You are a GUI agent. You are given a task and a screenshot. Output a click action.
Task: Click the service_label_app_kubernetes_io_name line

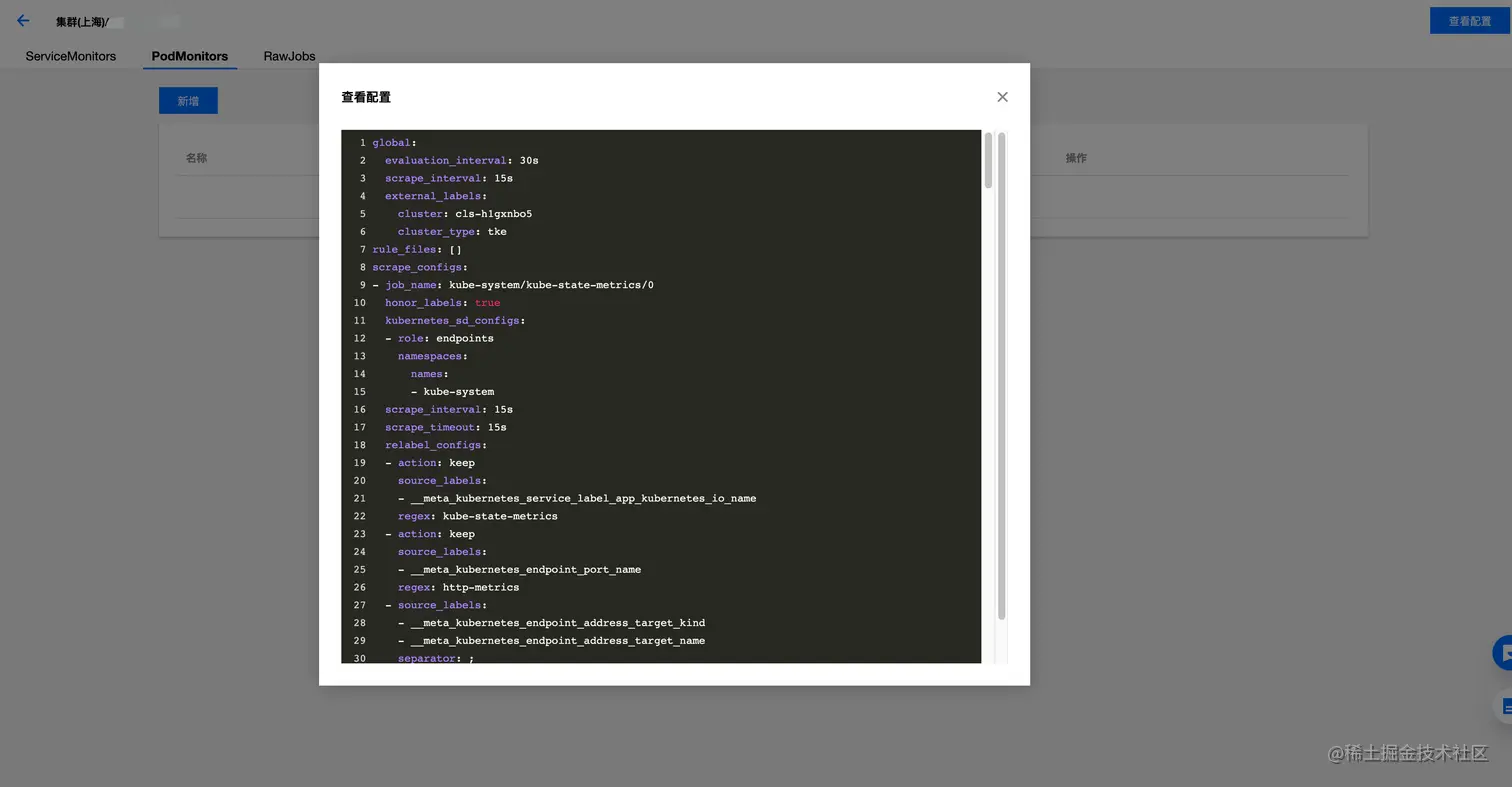click(577, 498)
